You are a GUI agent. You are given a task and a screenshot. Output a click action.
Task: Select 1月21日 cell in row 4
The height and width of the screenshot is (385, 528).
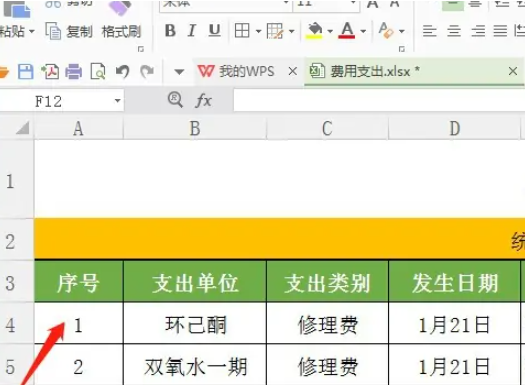click(x=455, y=323)
